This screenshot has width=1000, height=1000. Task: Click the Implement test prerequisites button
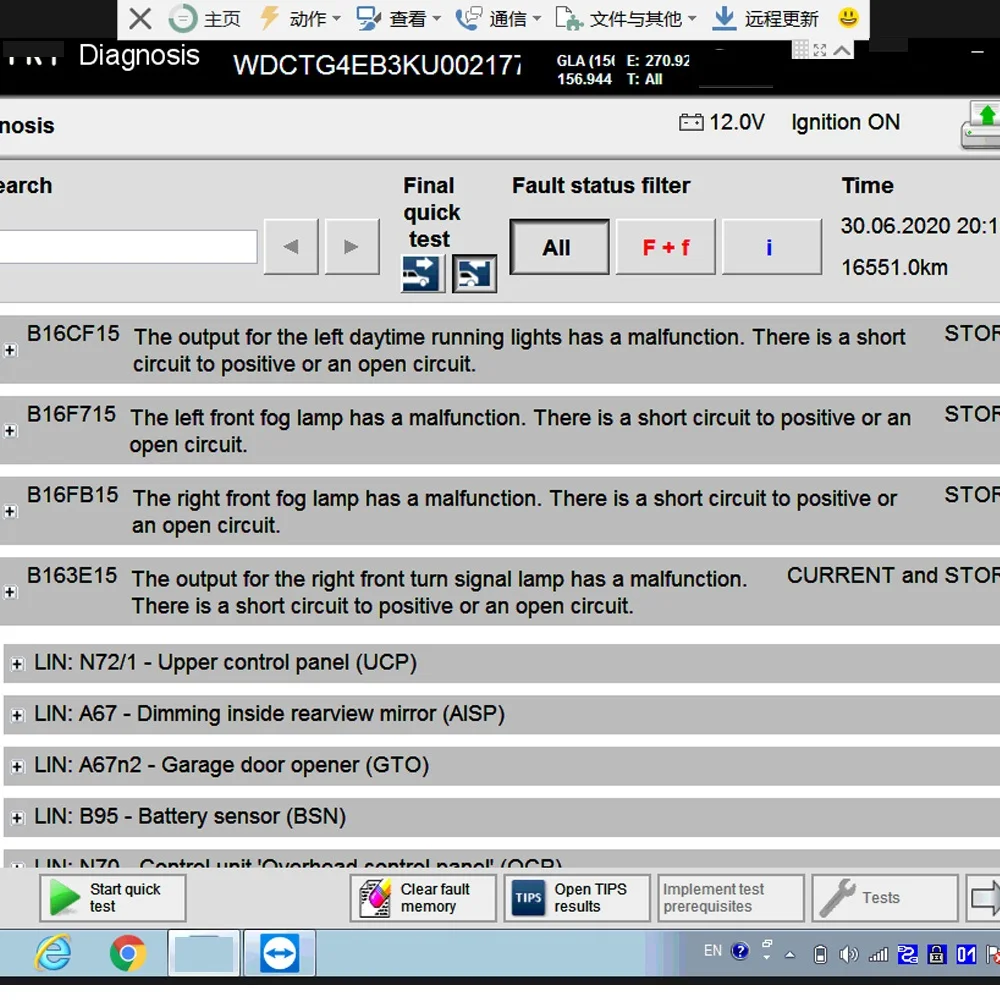point(731,898)
